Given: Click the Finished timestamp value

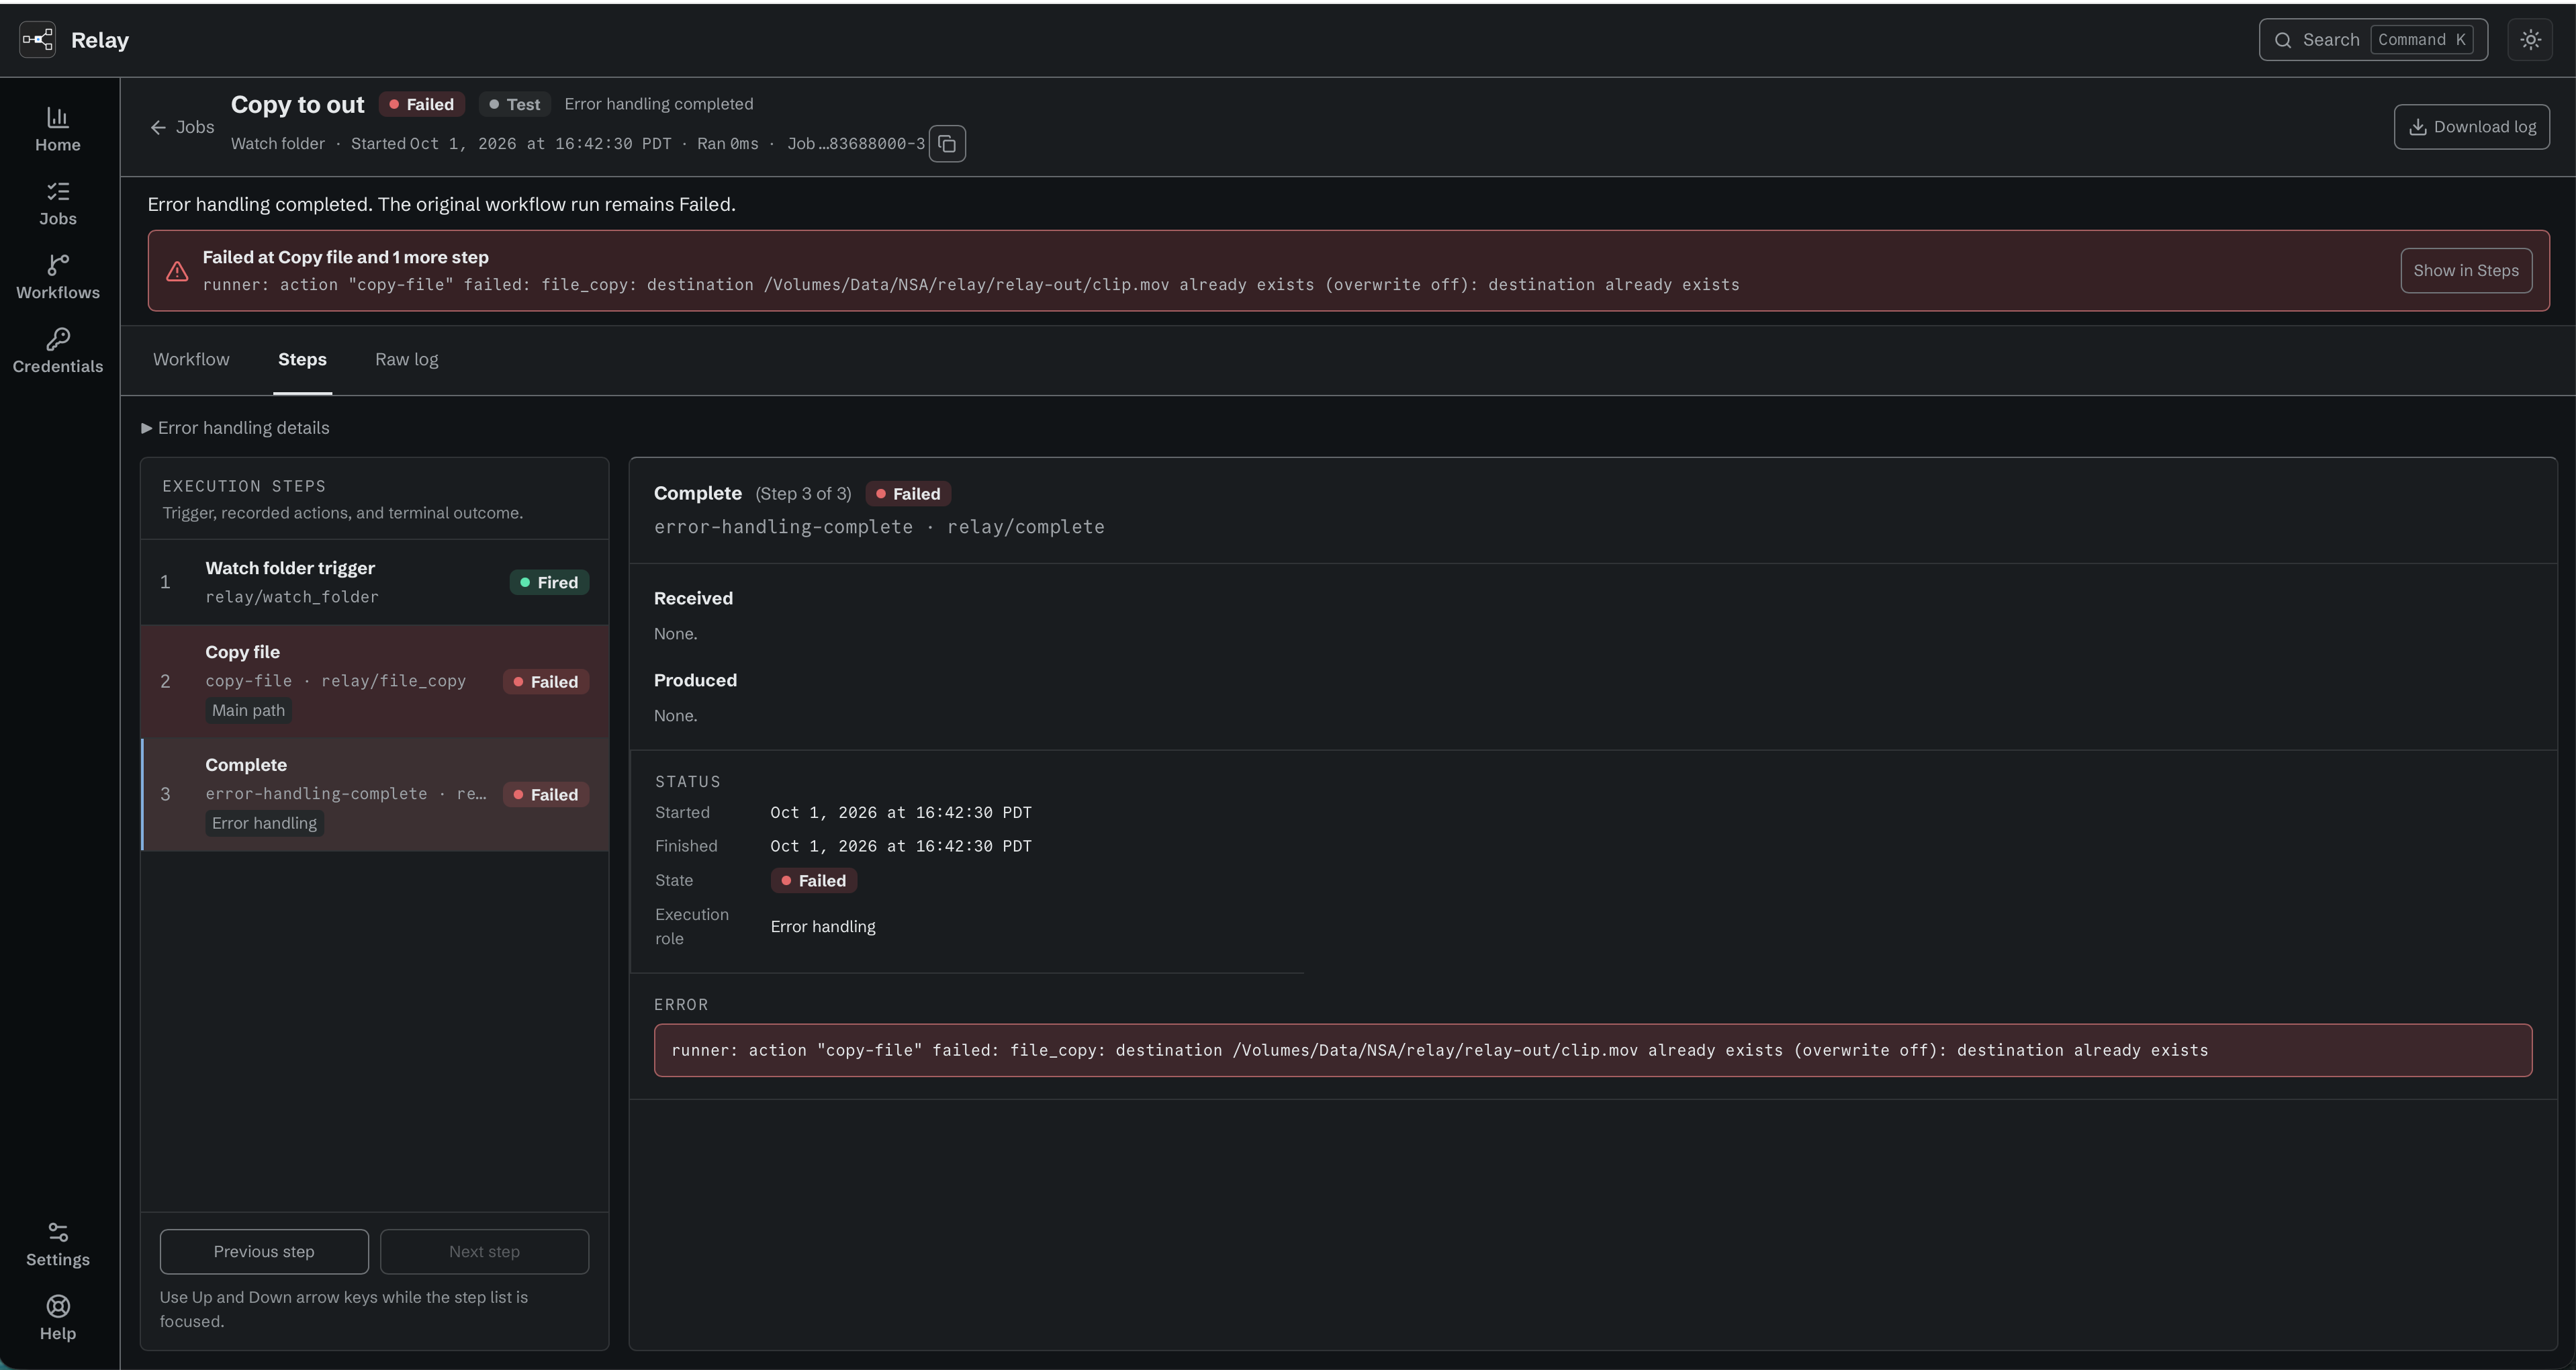Looking at the screenshot, I should coord(900,847).
